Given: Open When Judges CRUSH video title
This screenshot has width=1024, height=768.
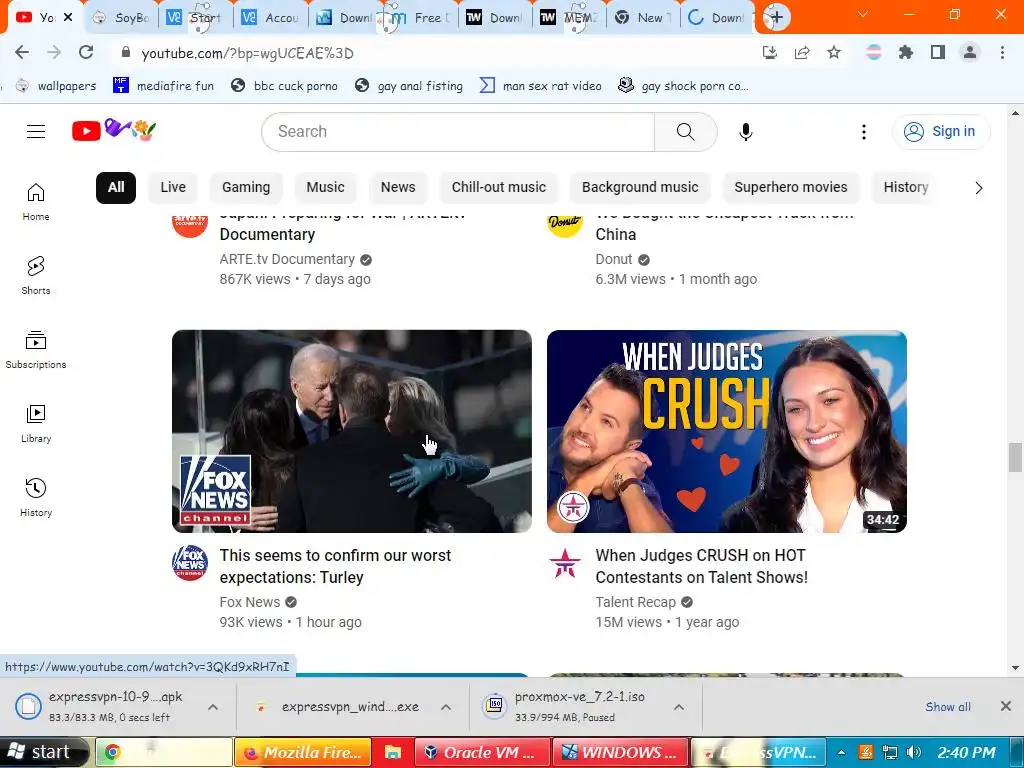Looking at the screenshot, I should pyautogui.click(x=701, y=566).
